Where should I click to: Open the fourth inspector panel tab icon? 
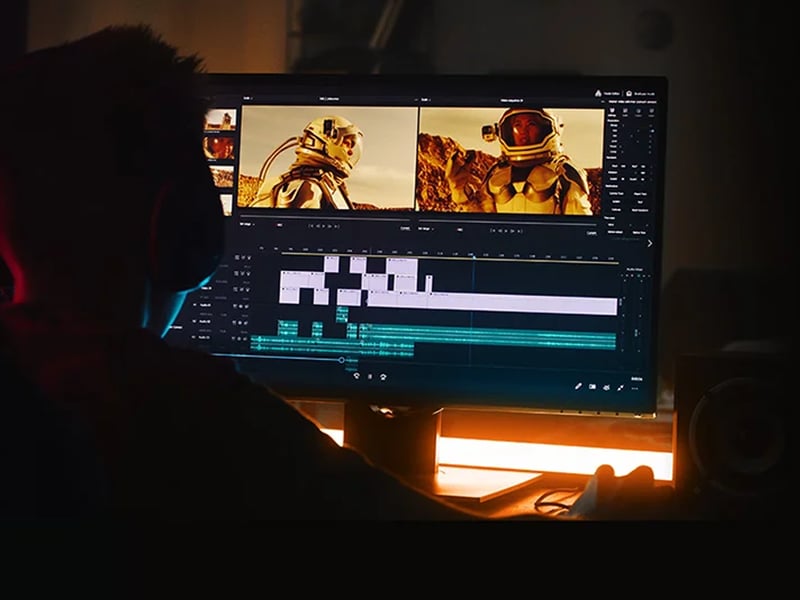point(652,112)
